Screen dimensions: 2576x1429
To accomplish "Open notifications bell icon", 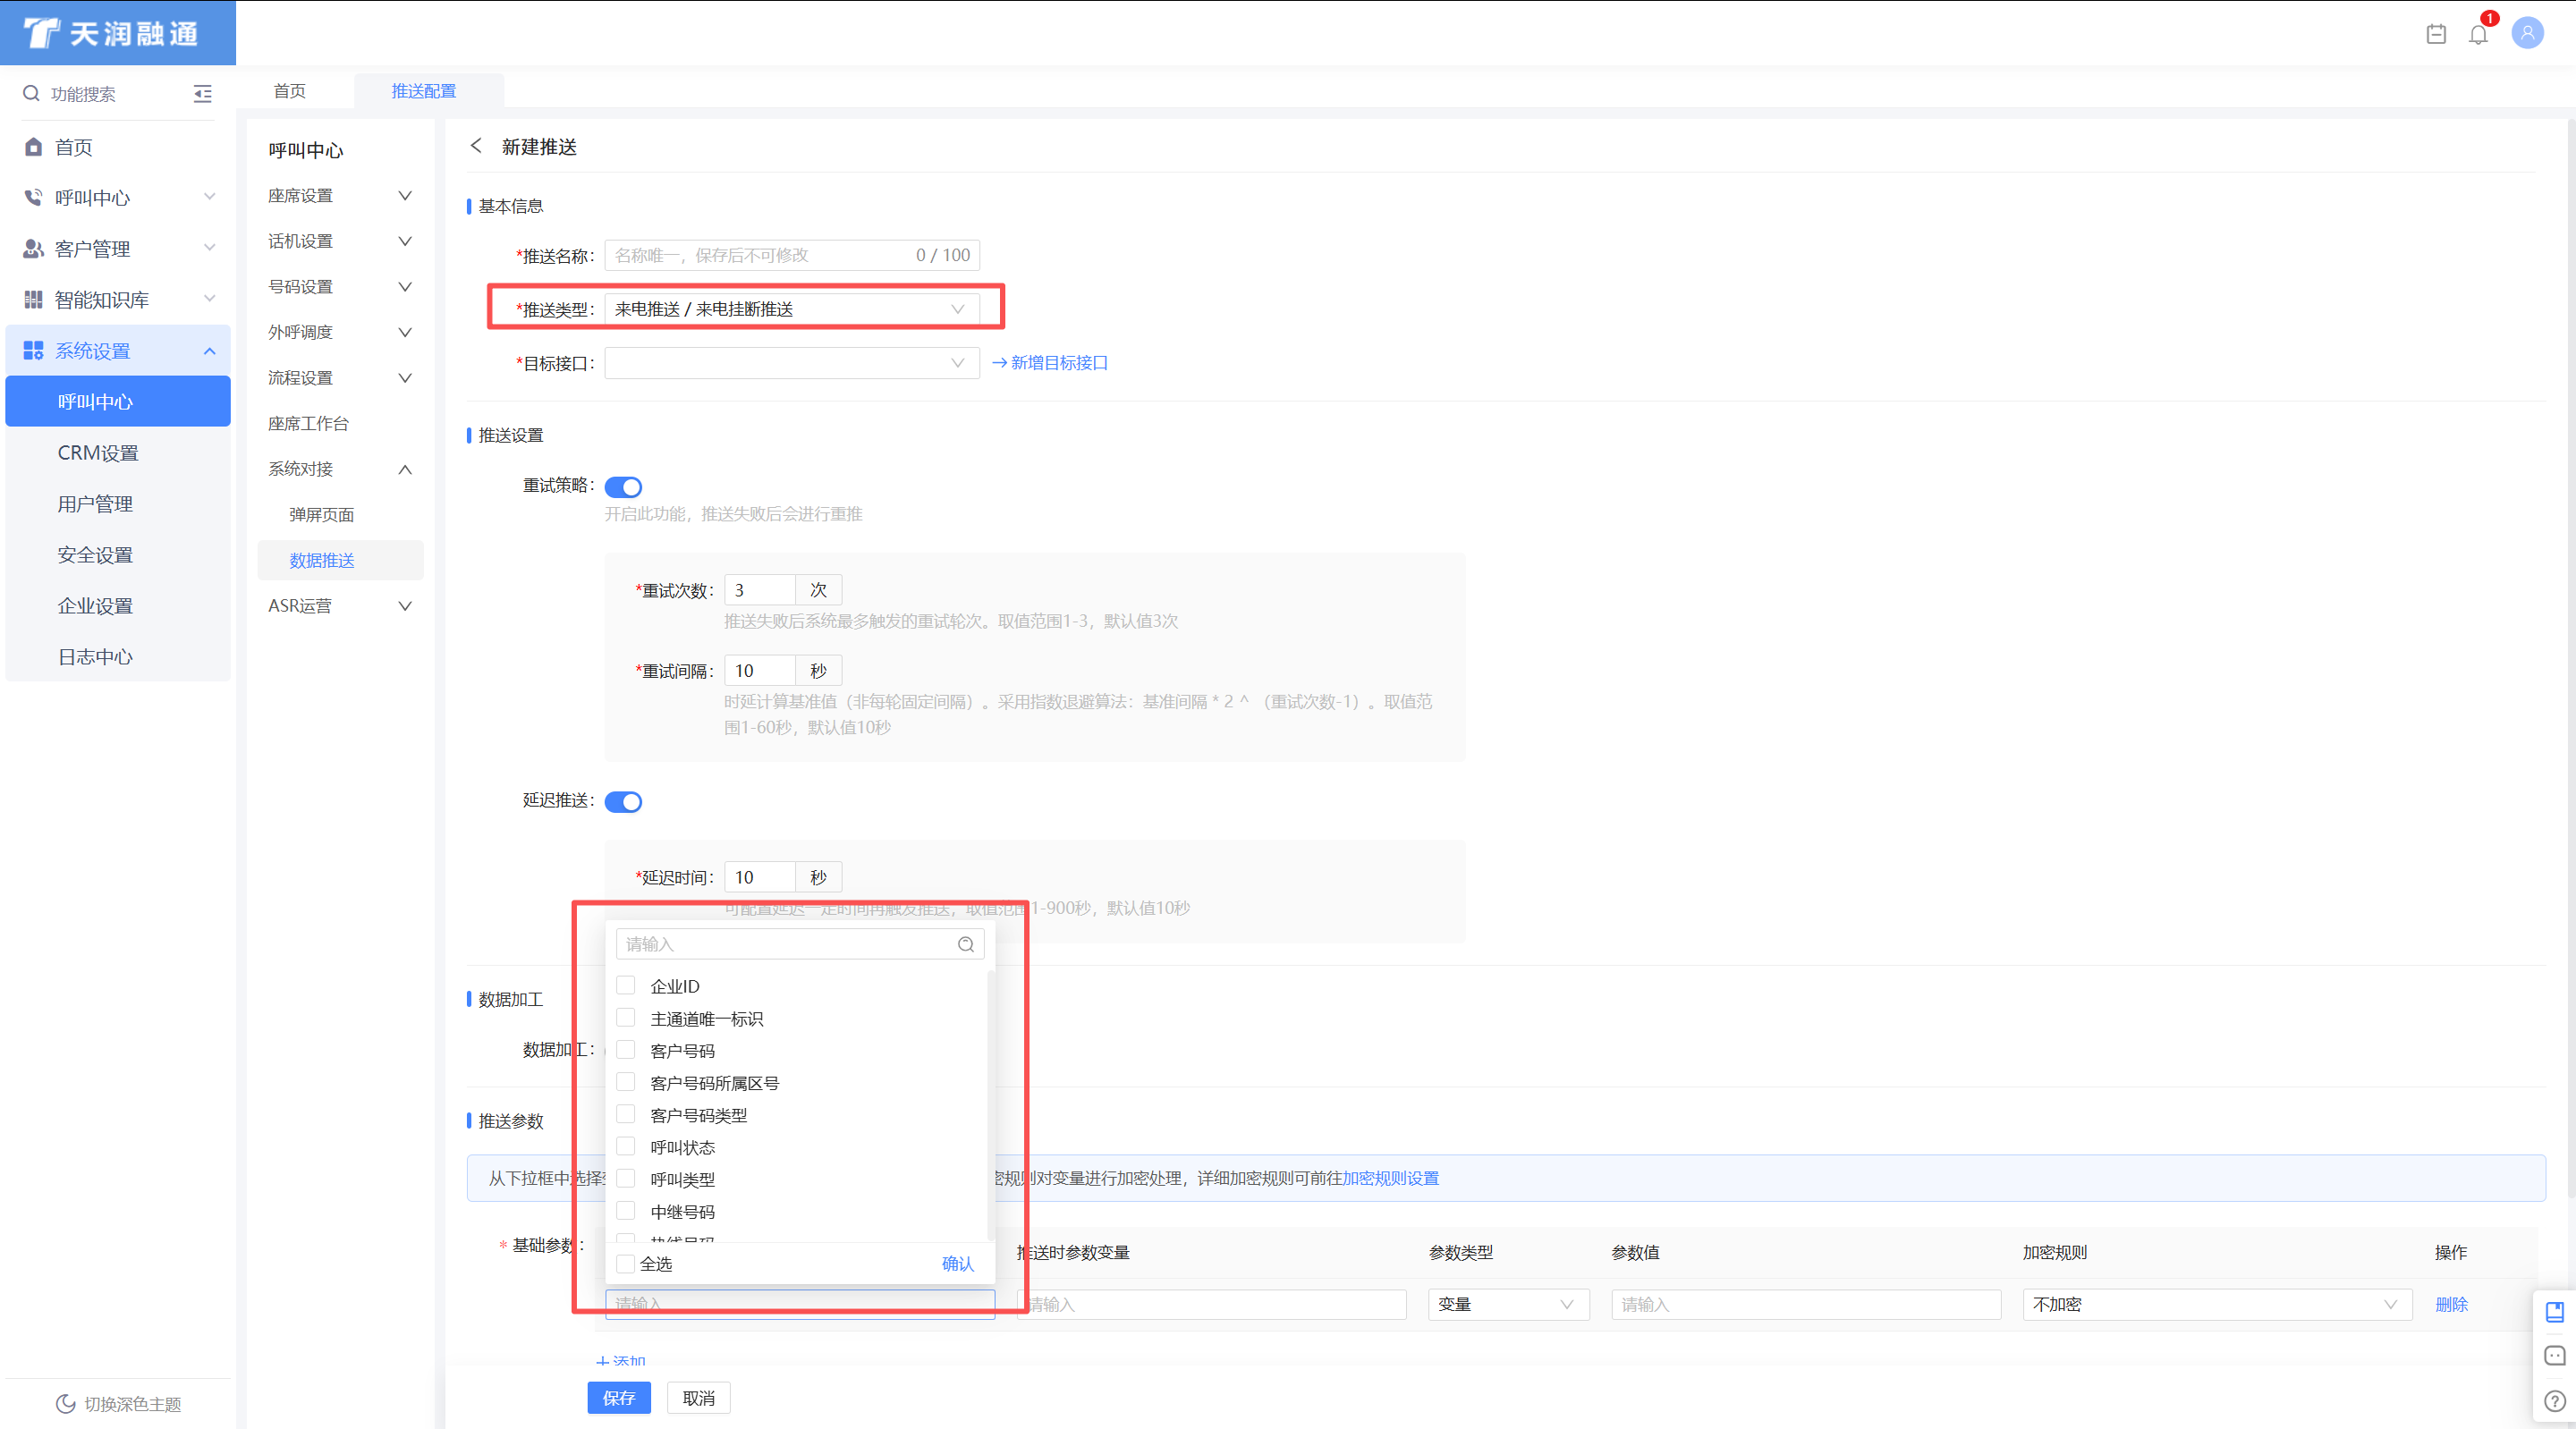I will coord(2478,34).
